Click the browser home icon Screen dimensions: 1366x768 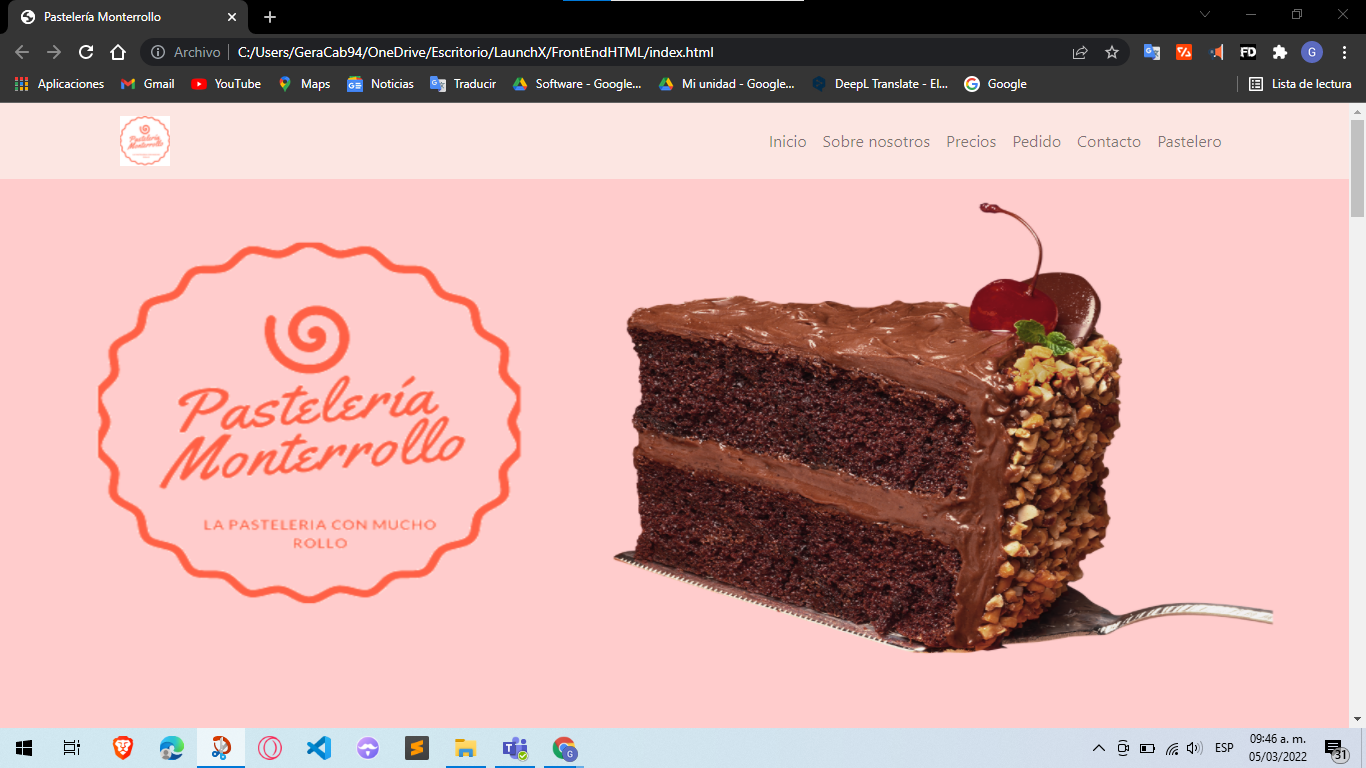[118, 52]
